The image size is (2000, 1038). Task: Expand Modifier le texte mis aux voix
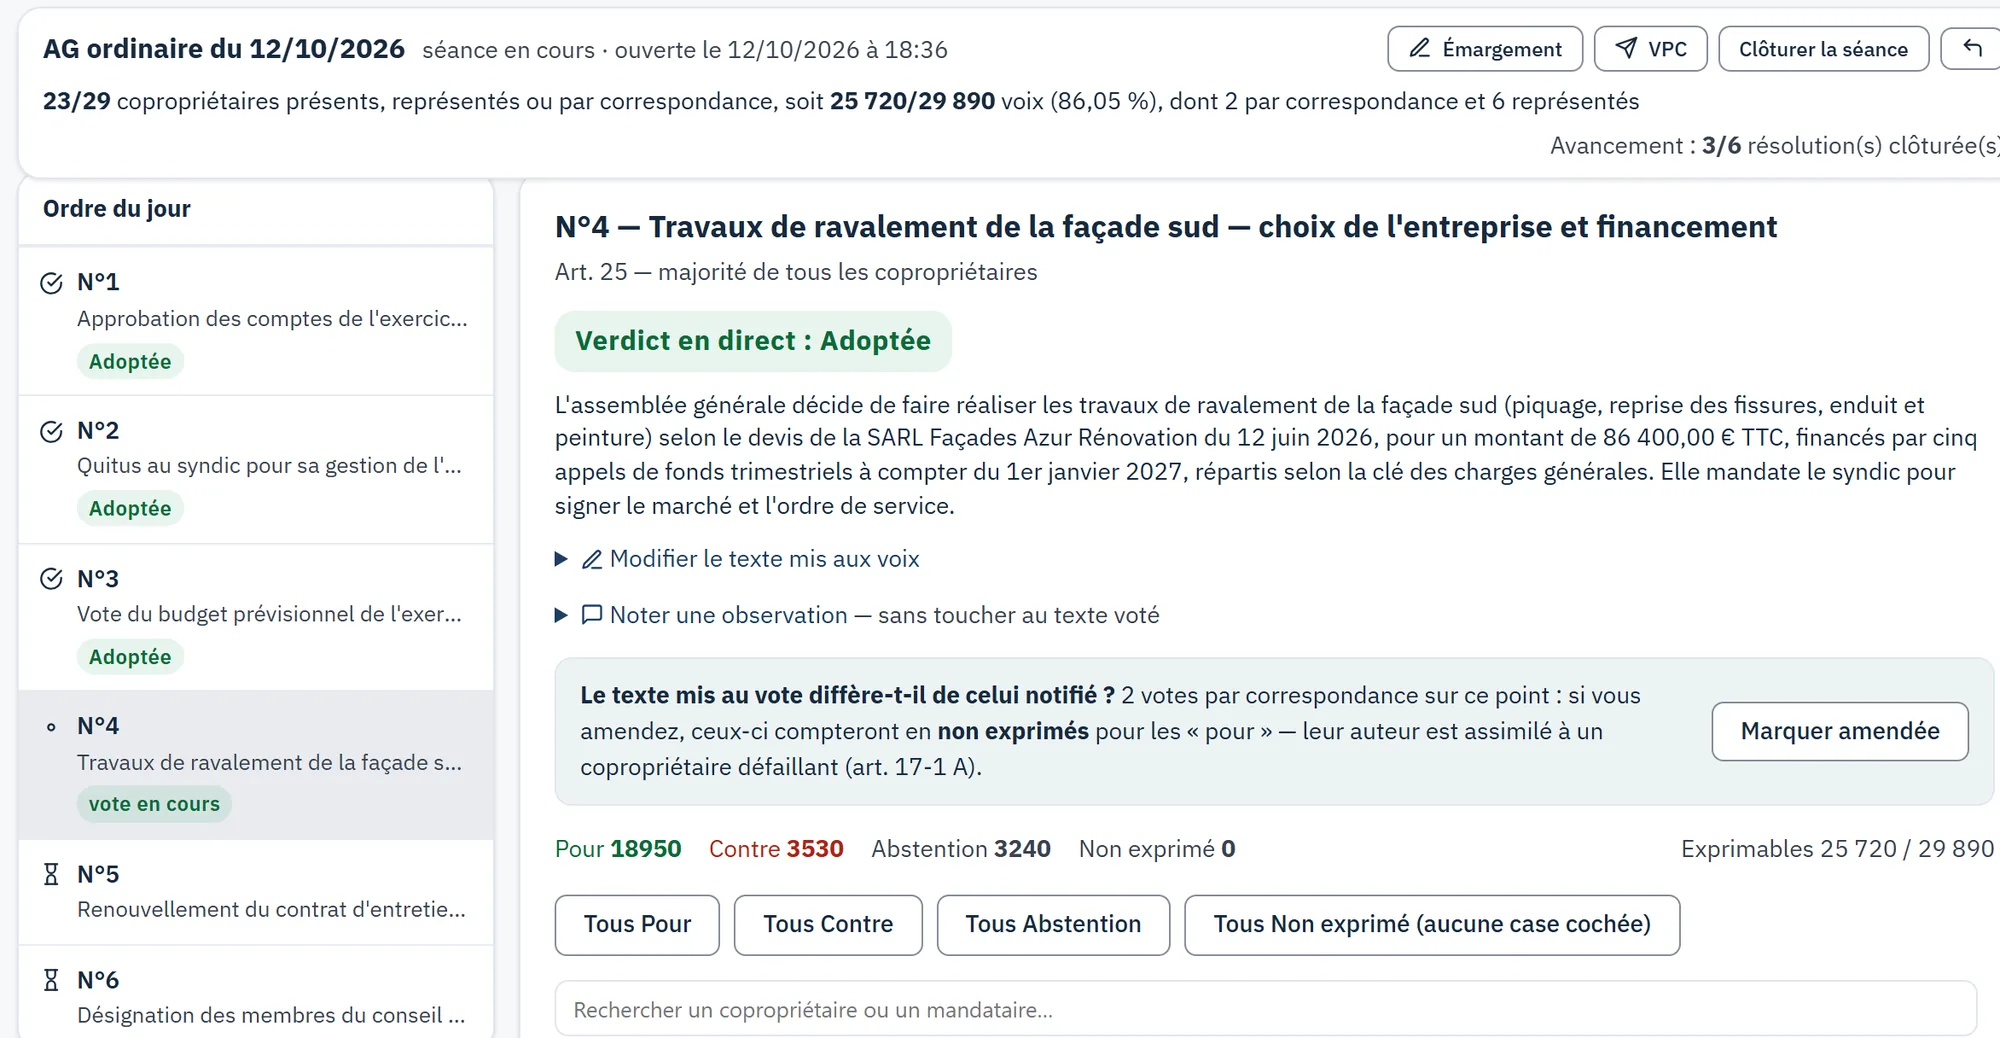point(737,559)
